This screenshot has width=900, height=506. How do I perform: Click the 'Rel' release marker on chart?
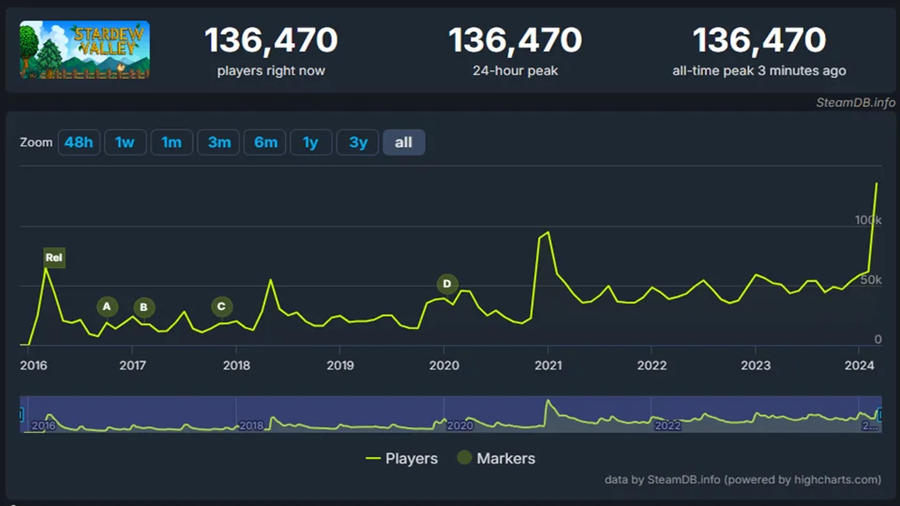[x=54, y=258]
